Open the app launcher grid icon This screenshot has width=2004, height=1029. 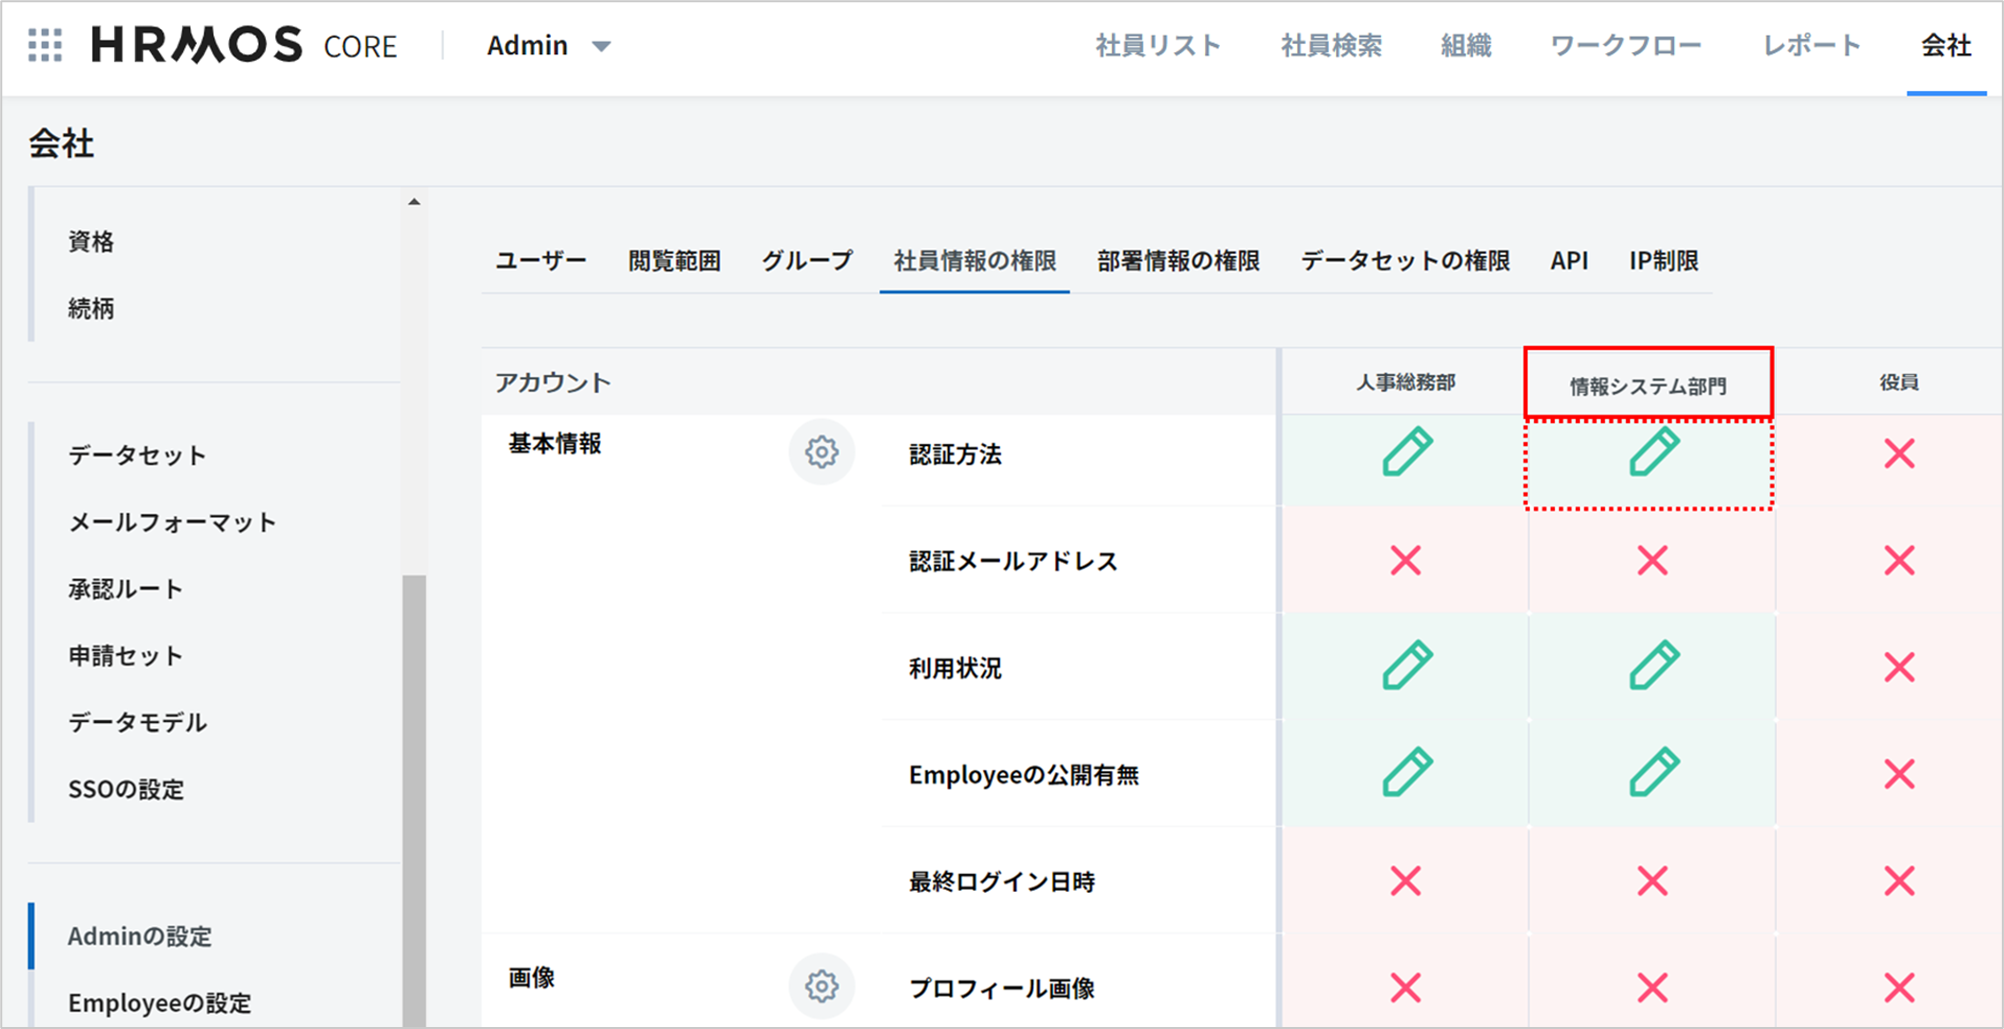click(45, 45)
